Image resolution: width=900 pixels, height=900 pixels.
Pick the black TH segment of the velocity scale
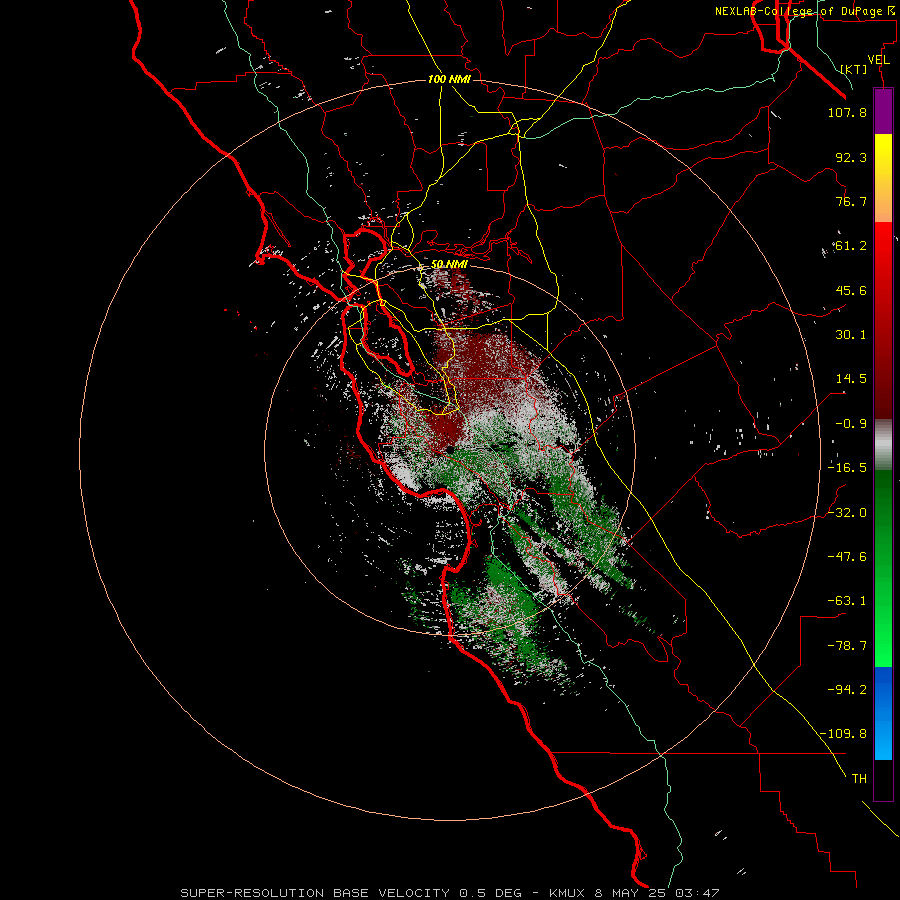883,780
